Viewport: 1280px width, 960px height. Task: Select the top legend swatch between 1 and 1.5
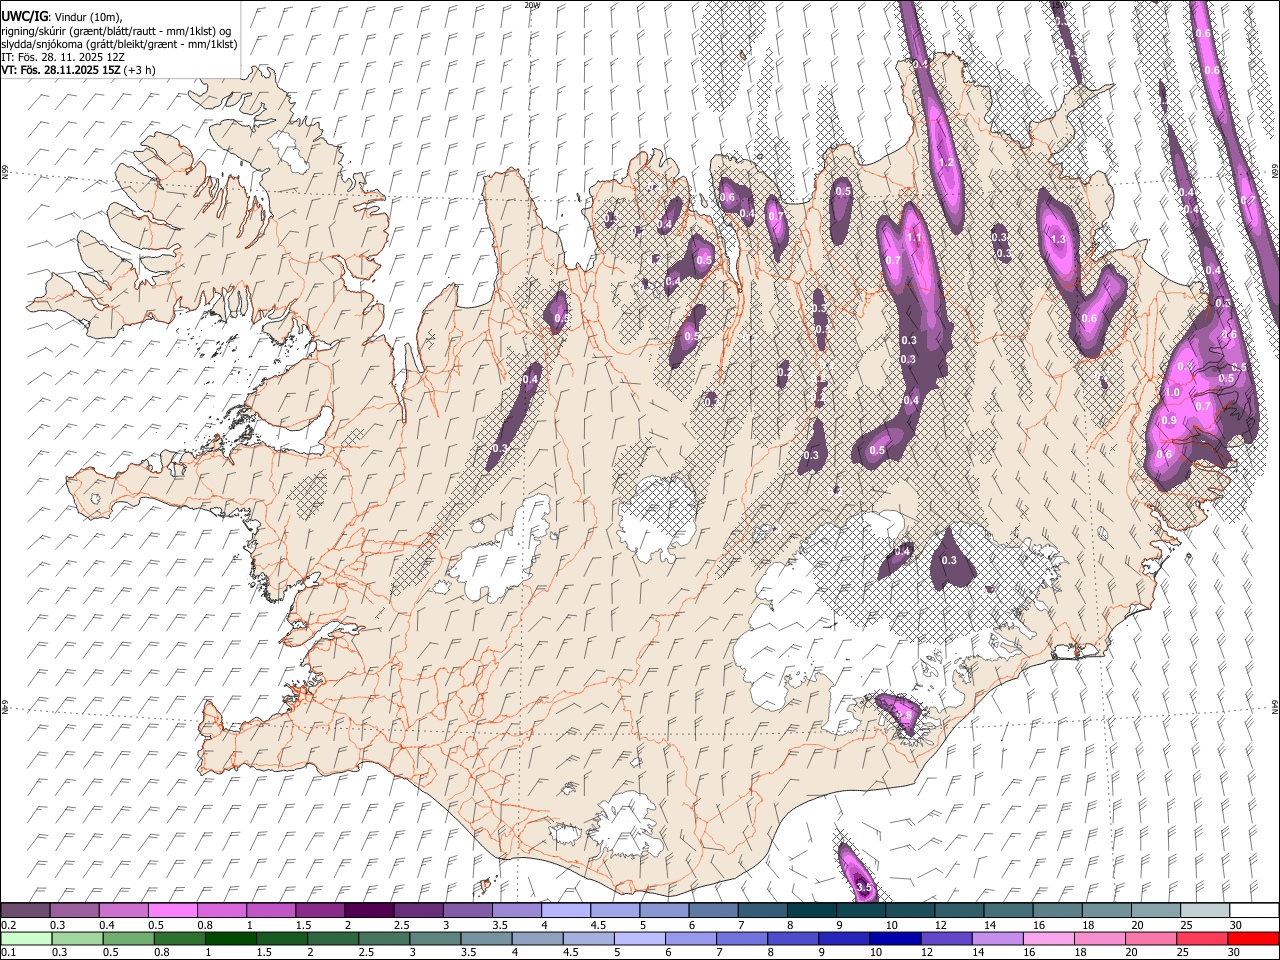tap(272, 910)
